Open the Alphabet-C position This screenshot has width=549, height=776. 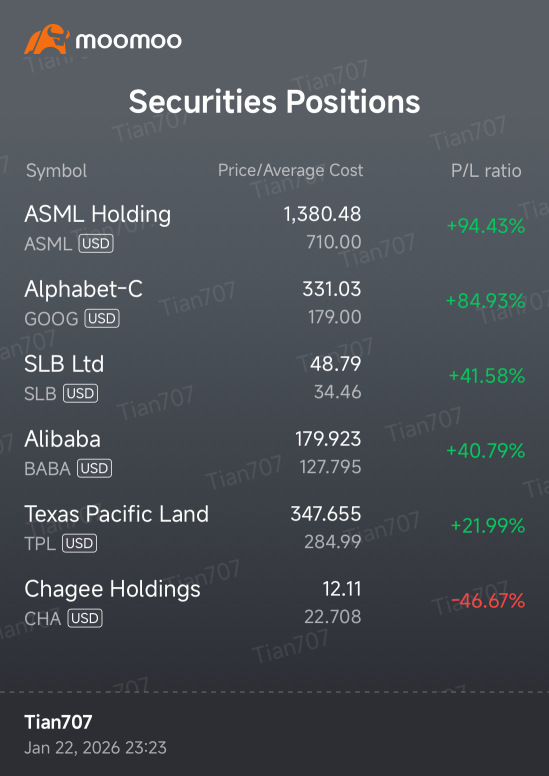coord(274,302)
